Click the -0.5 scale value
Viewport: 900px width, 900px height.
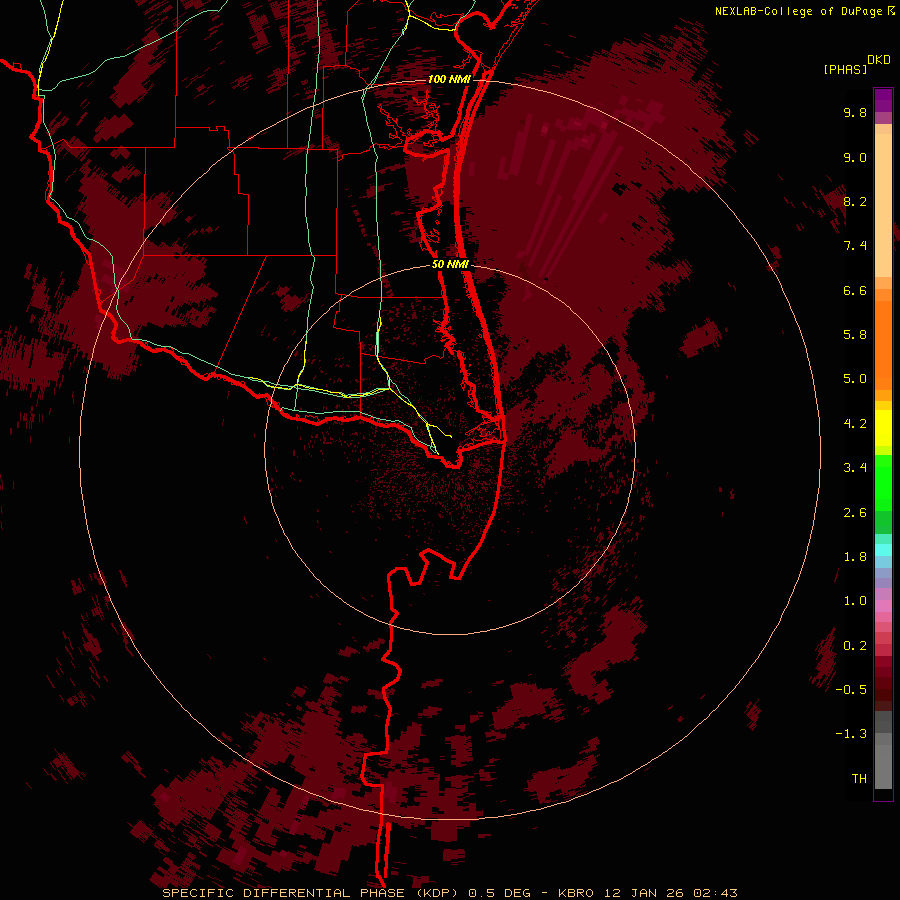pyautogui.click(x=851, y=690)
